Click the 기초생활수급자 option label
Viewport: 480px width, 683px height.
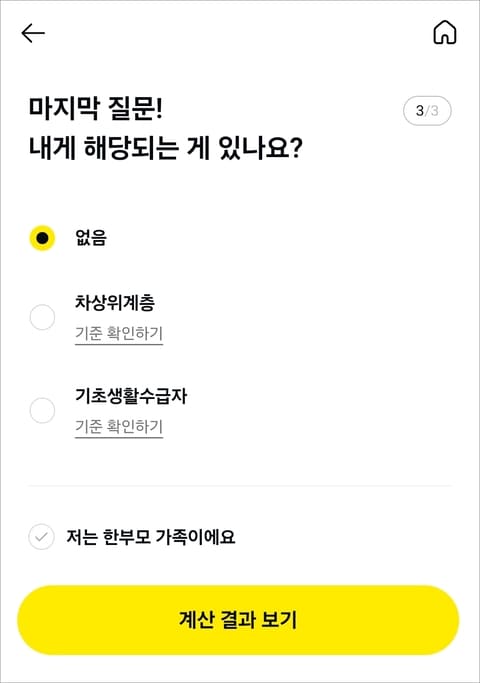coord(131,396)
